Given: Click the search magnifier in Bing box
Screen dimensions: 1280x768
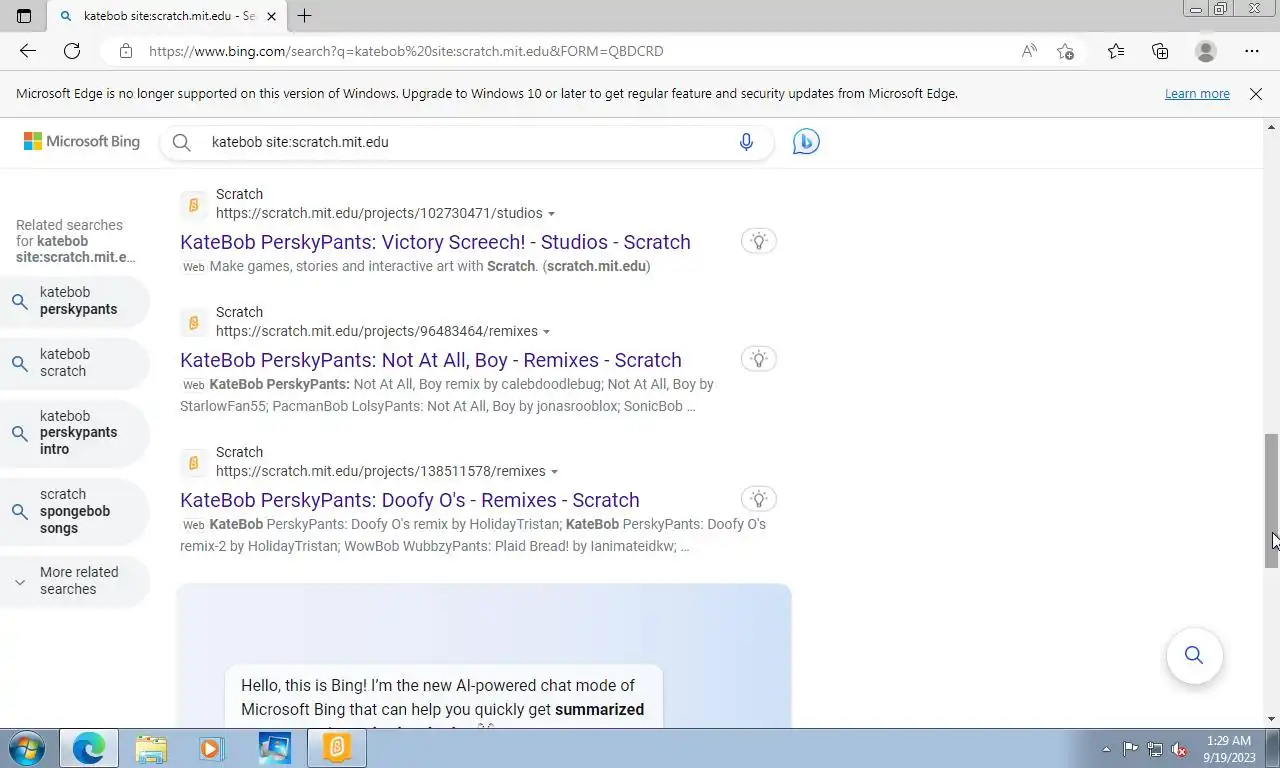Looking at the screenshot, I should coord(181,142).
